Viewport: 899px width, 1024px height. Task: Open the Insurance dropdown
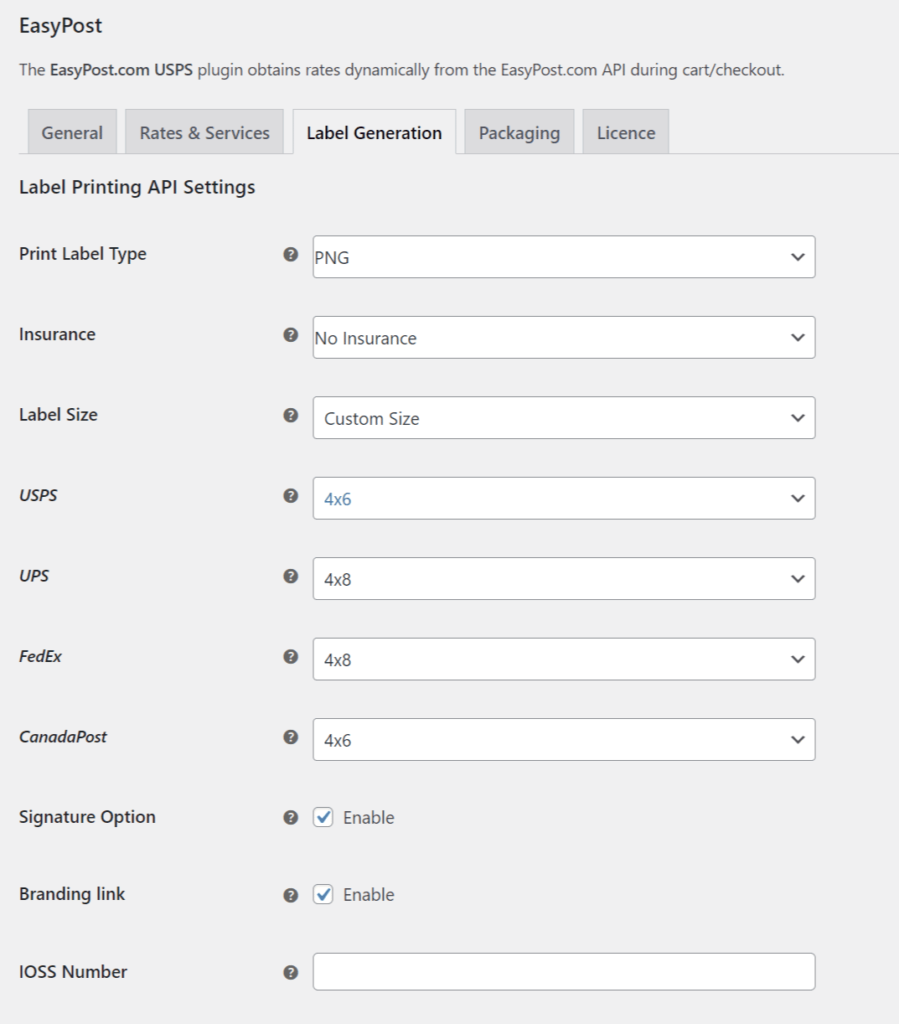(x=563, y=338)
